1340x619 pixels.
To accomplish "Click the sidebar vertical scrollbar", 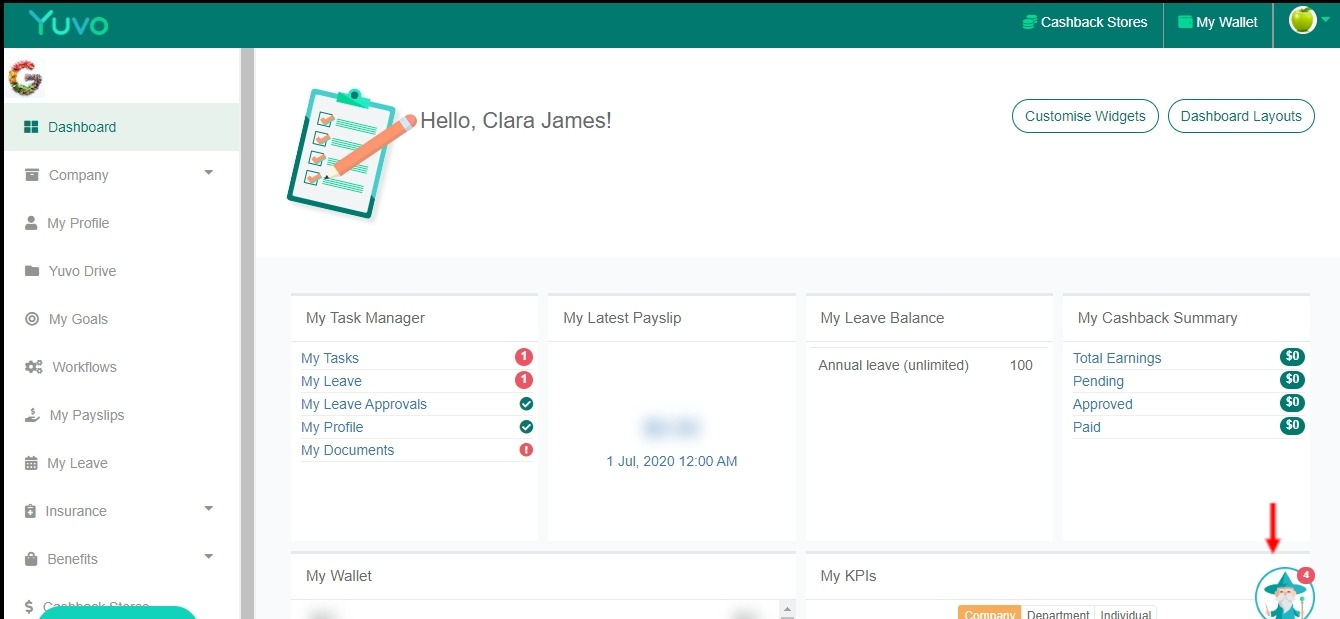I will [246, 333].
